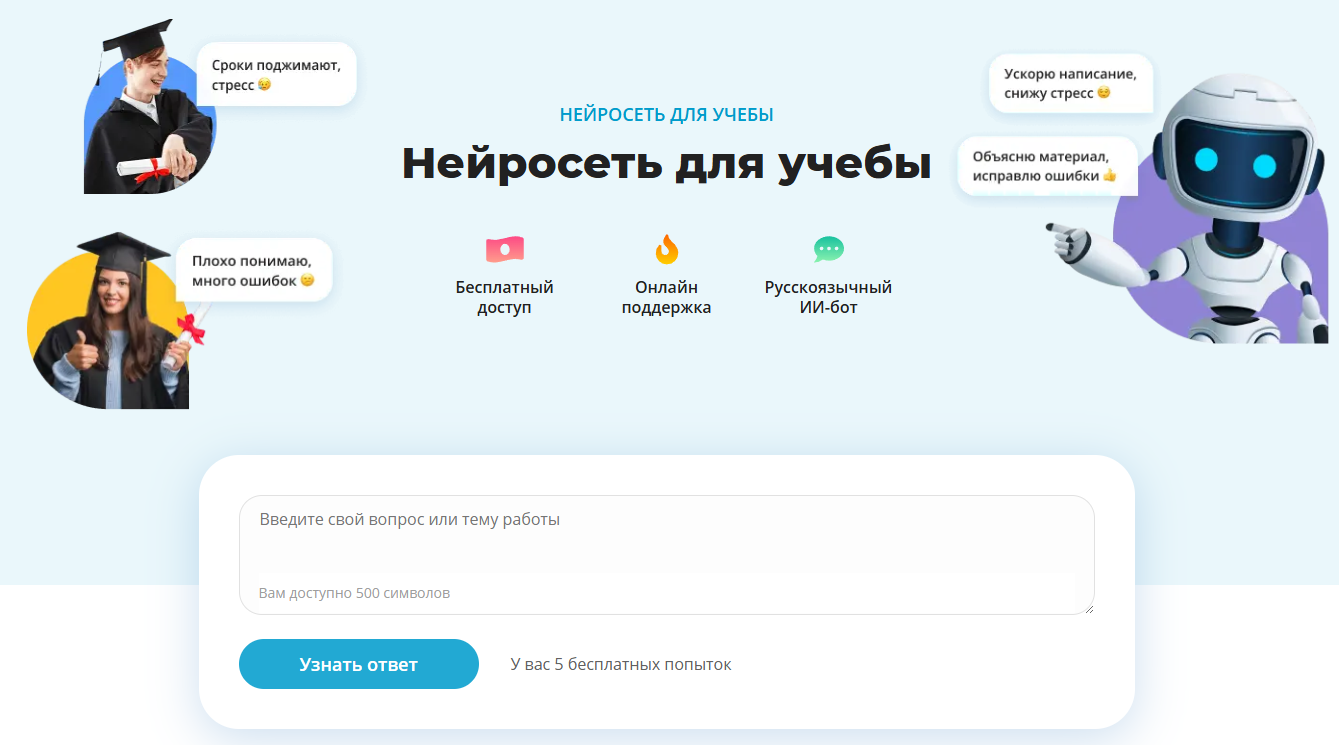Image resolution: width=1339 pixels, height=745 pixels.
Task: Click the 'Плохо понимаю, много ошибок' speech bubble
Action: coord(253,271)
